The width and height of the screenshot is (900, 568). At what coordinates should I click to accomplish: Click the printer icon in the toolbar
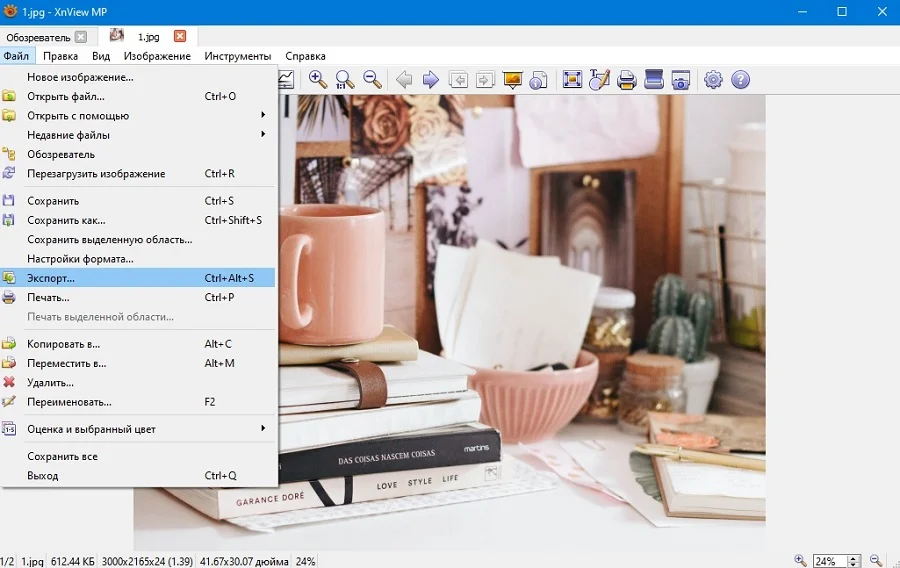click(626, 79)
